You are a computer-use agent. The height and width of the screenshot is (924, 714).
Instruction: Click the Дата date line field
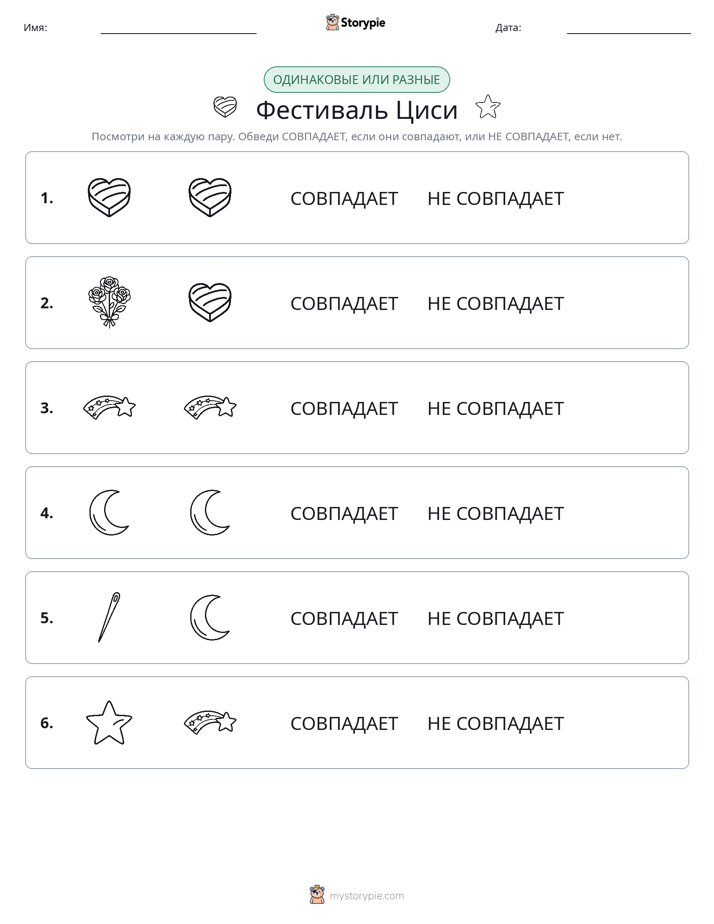pyautogui.click(x=629, y=28)
